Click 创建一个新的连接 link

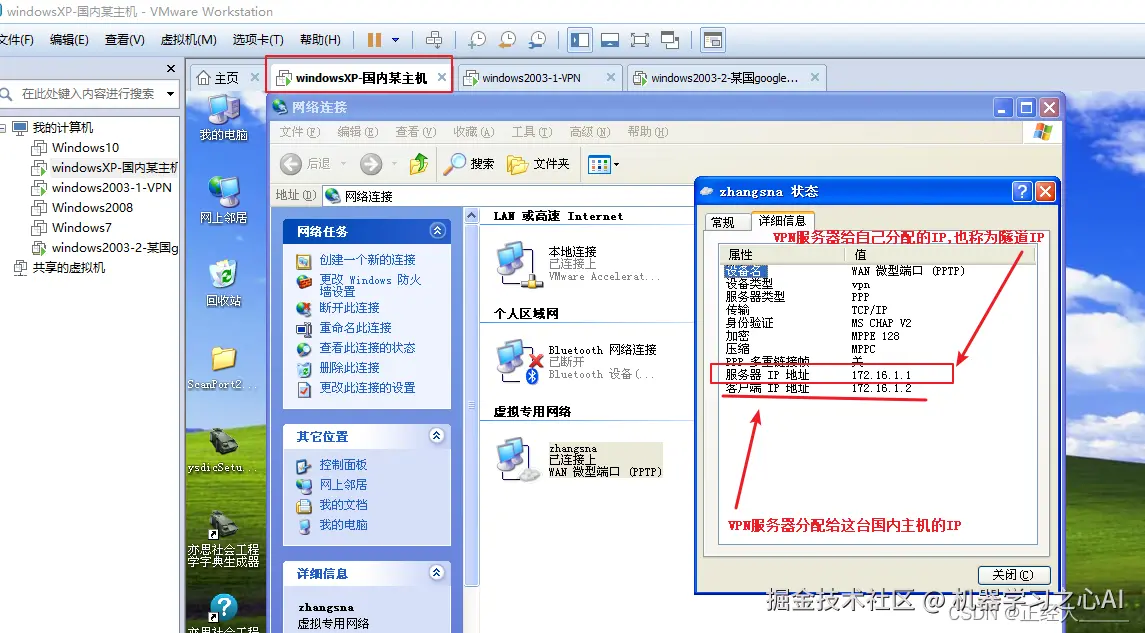tap(367, 260)
